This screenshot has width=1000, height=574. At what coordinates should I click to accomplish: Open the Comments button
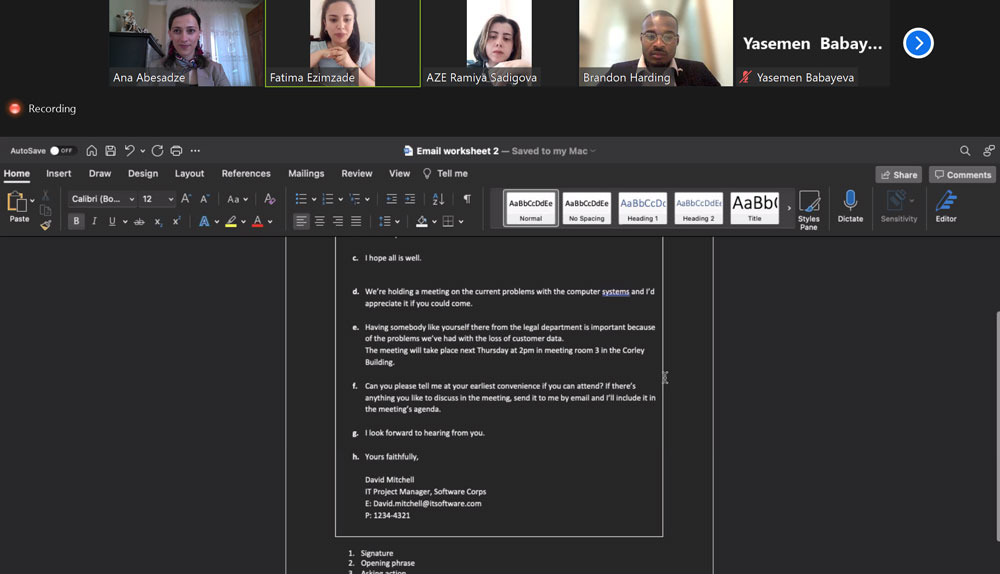[x=962, y=175]
